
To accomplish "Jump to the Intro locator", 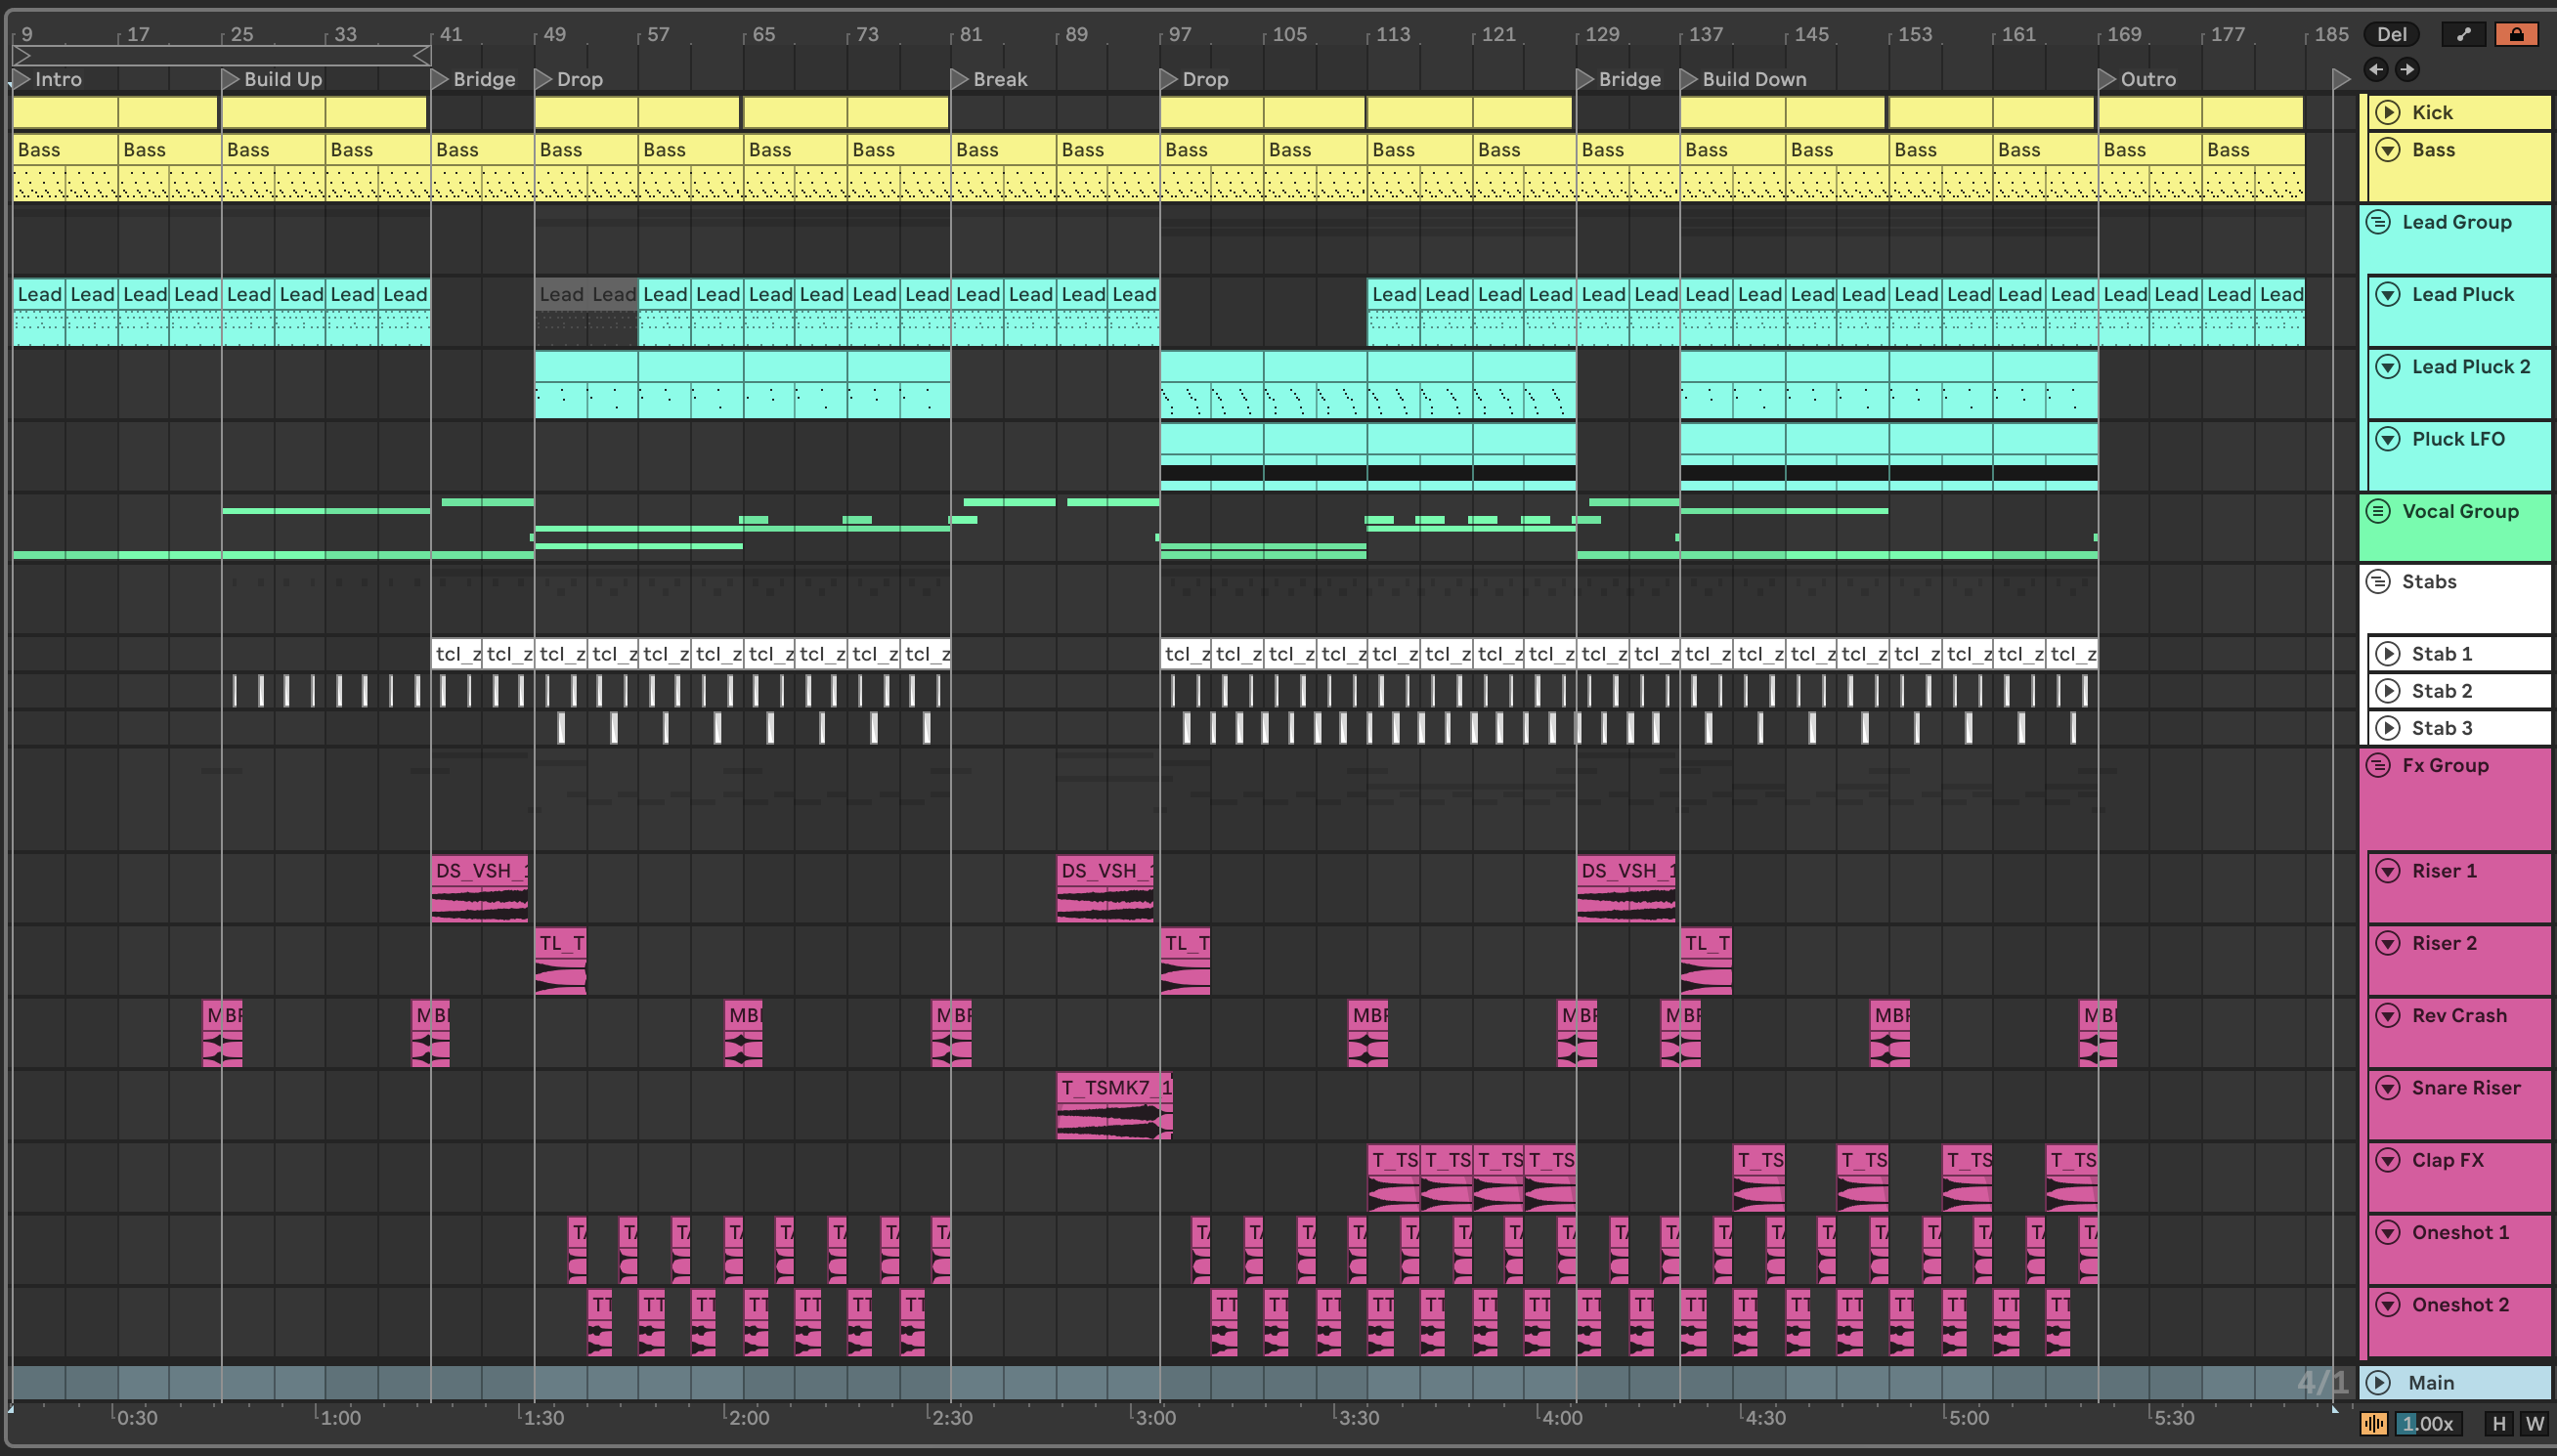I will [x=47, y=79].
